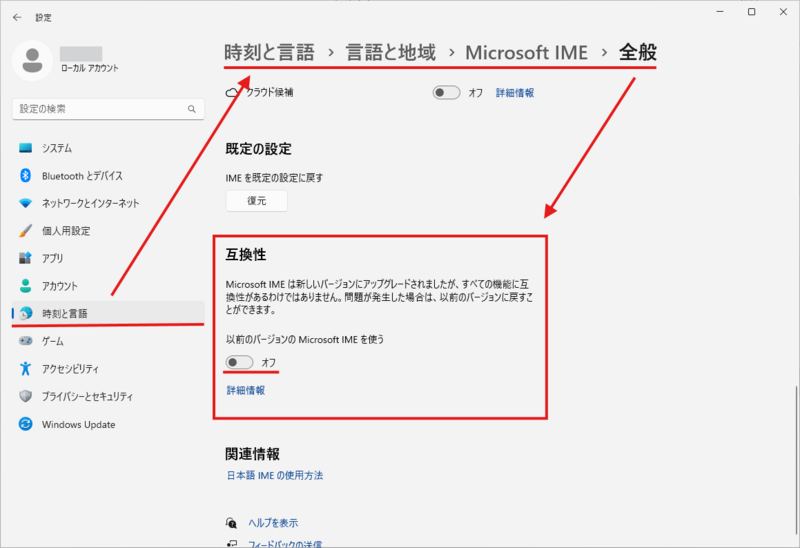This screenshot has width=800, height=548.
Task: Click the 関連情報 heading
Action: (x=253, y=454)
